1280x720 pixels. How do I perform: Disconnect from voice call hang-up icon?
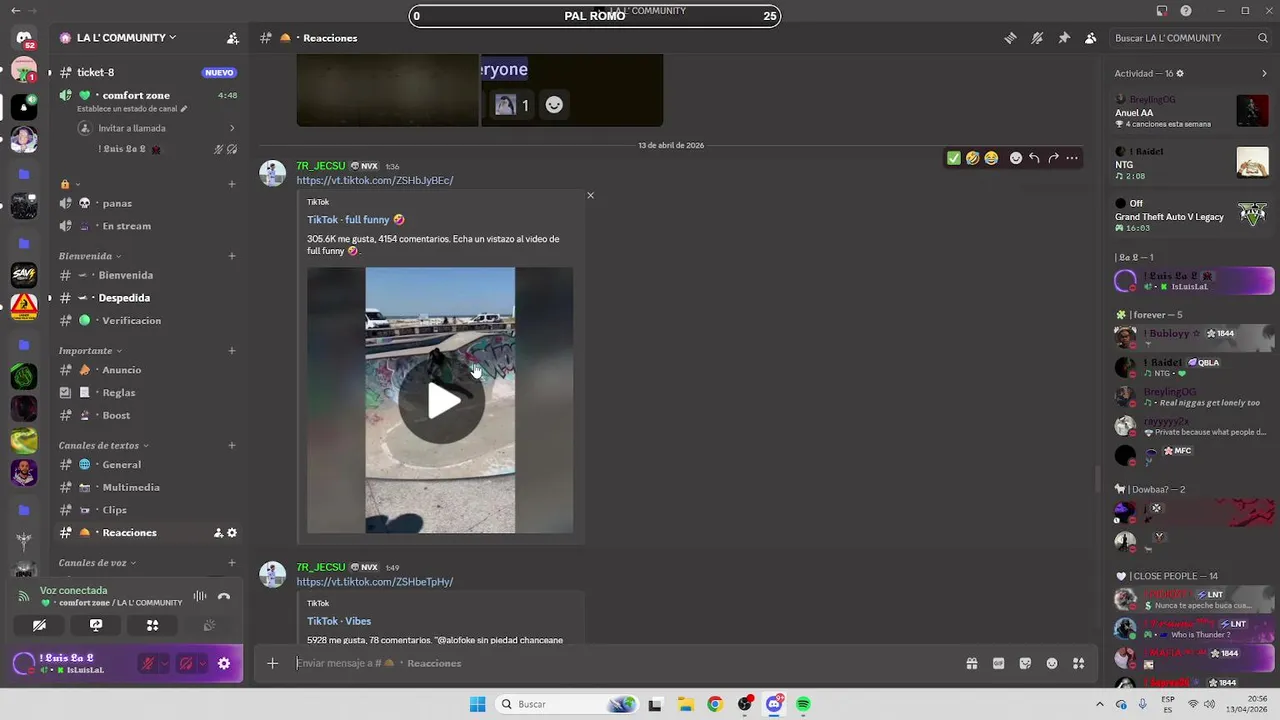tap(224, 596)
